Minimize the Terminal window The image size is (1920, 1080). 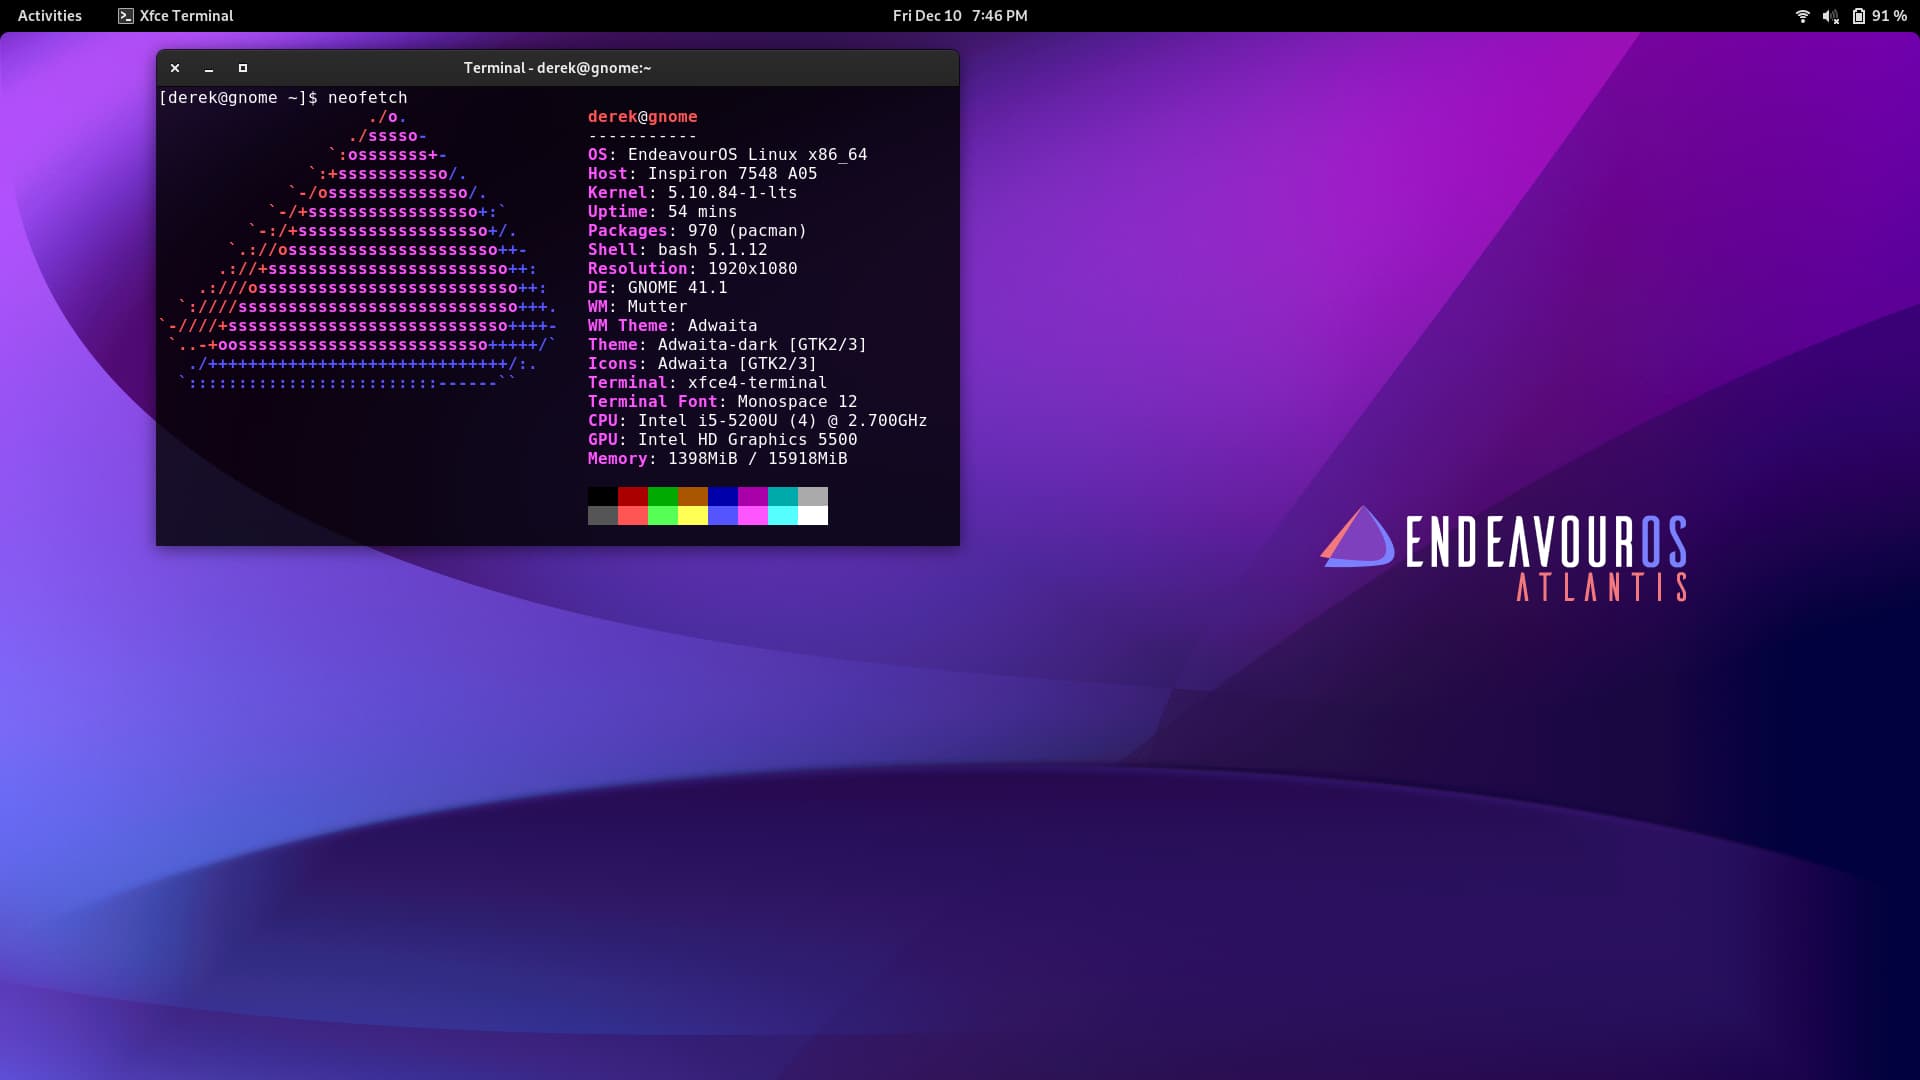[x=209, y=68]
